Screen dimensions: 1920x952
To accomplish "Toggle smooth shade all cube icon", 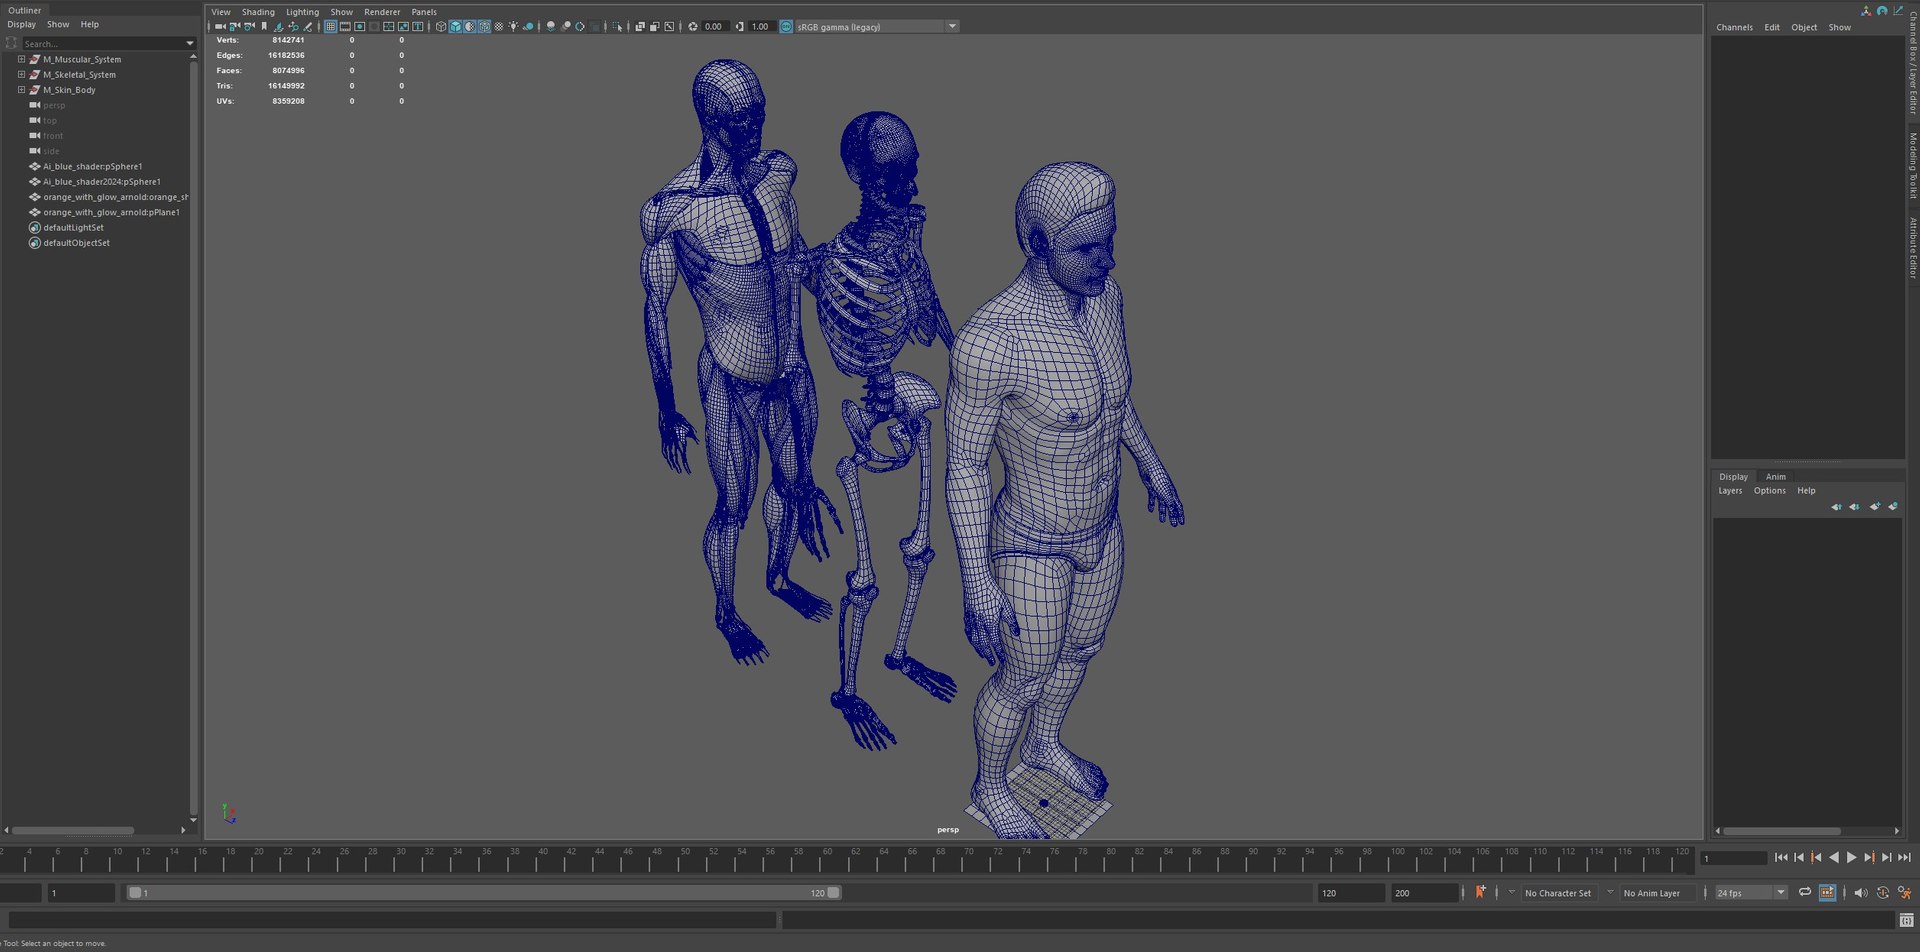I will pos(455,26).
